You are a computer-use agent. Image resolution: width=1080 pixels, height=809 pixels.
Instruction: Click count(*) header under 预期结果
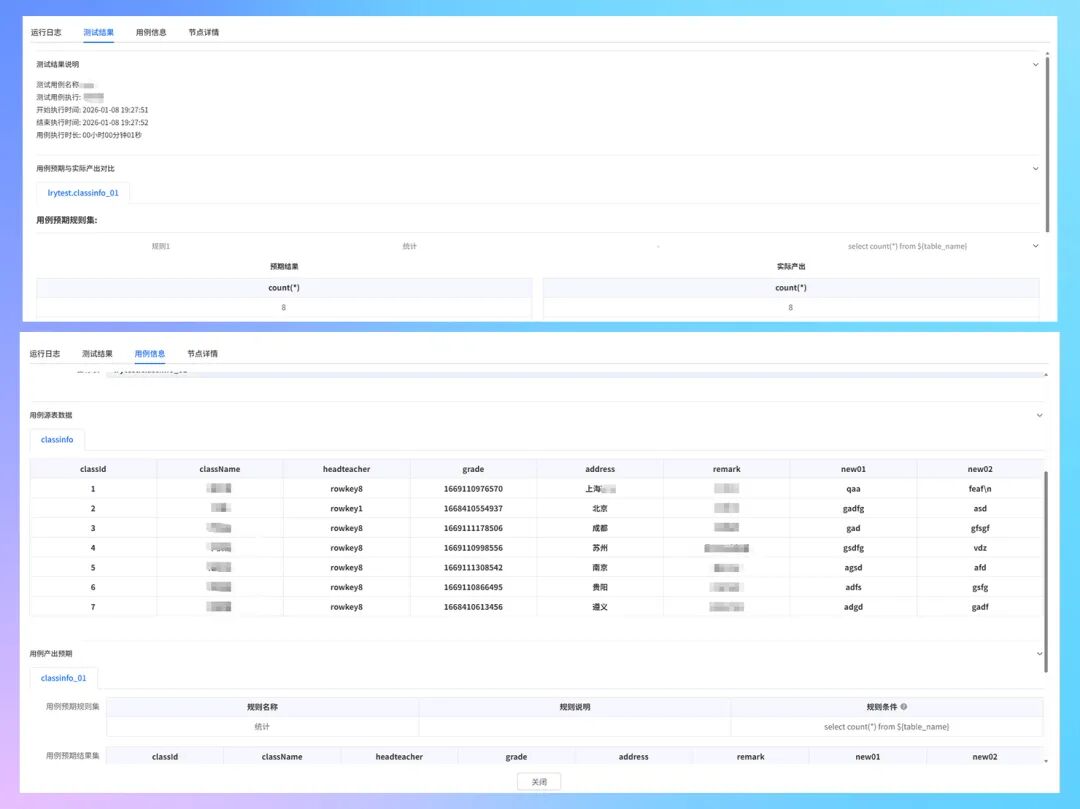pos(284,288)
